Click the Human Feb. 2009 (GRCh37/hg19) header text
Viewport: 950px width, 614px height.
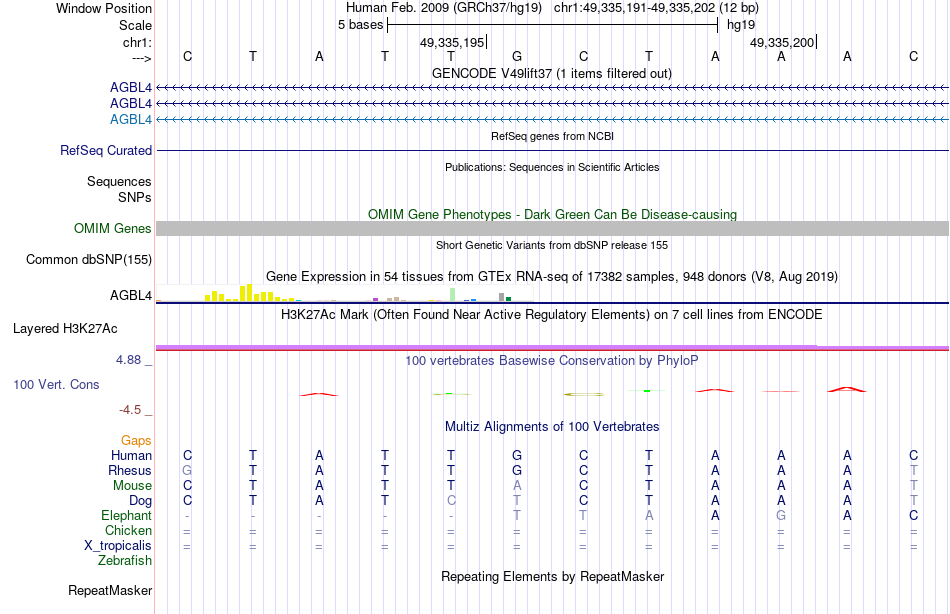(444, 8)
